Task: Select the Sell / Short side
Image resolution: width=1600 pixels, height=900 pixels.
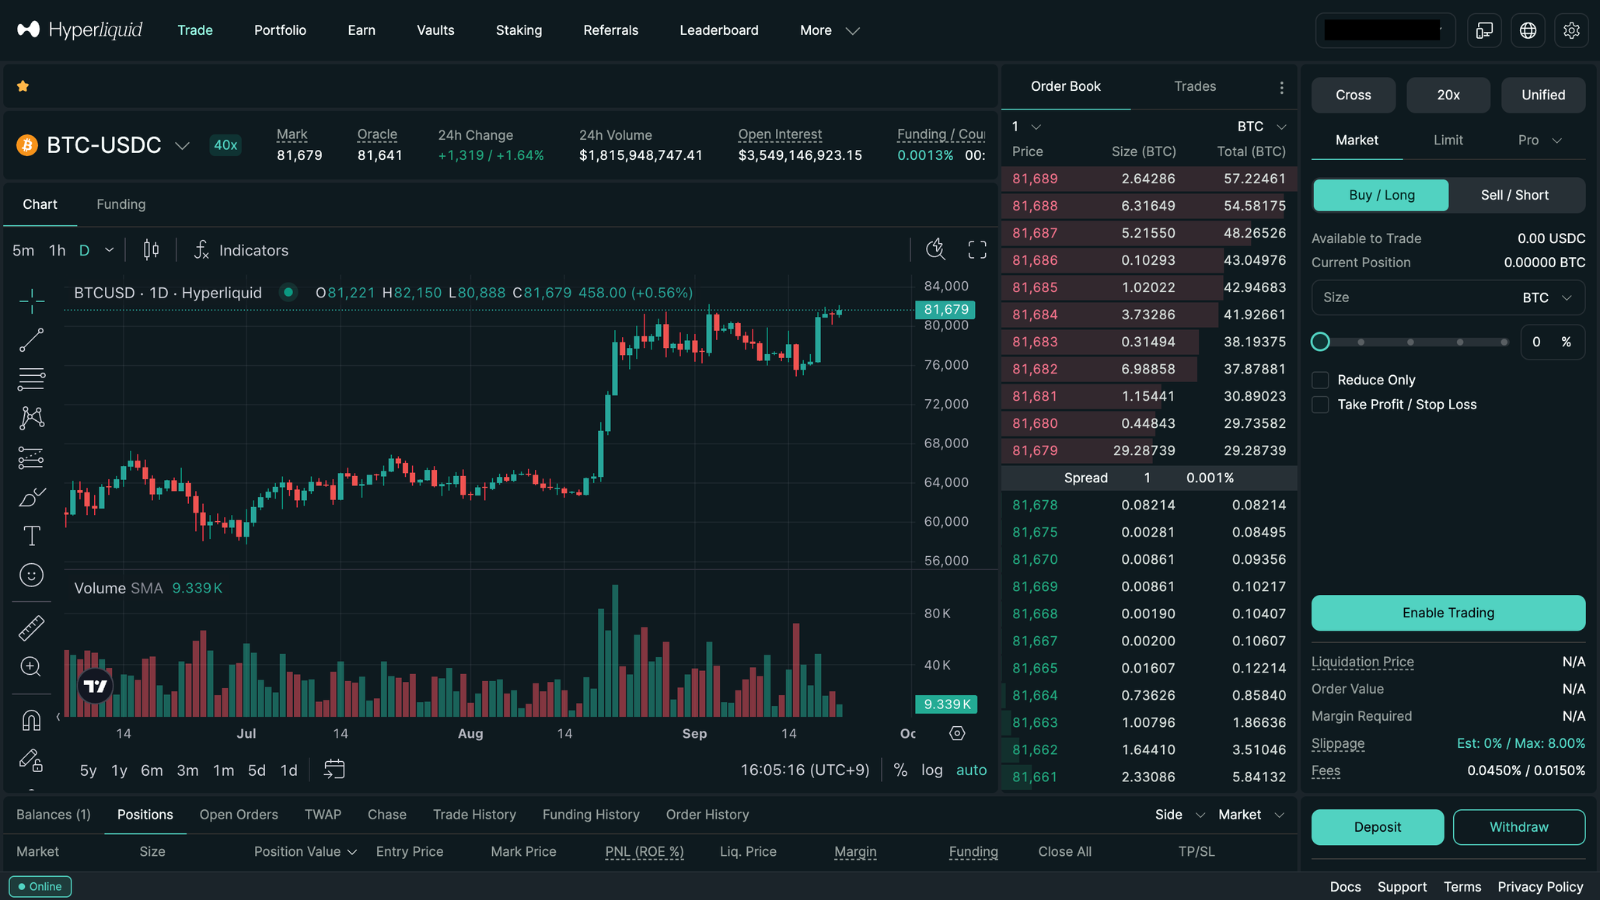Action: (x=1515, y=195)
